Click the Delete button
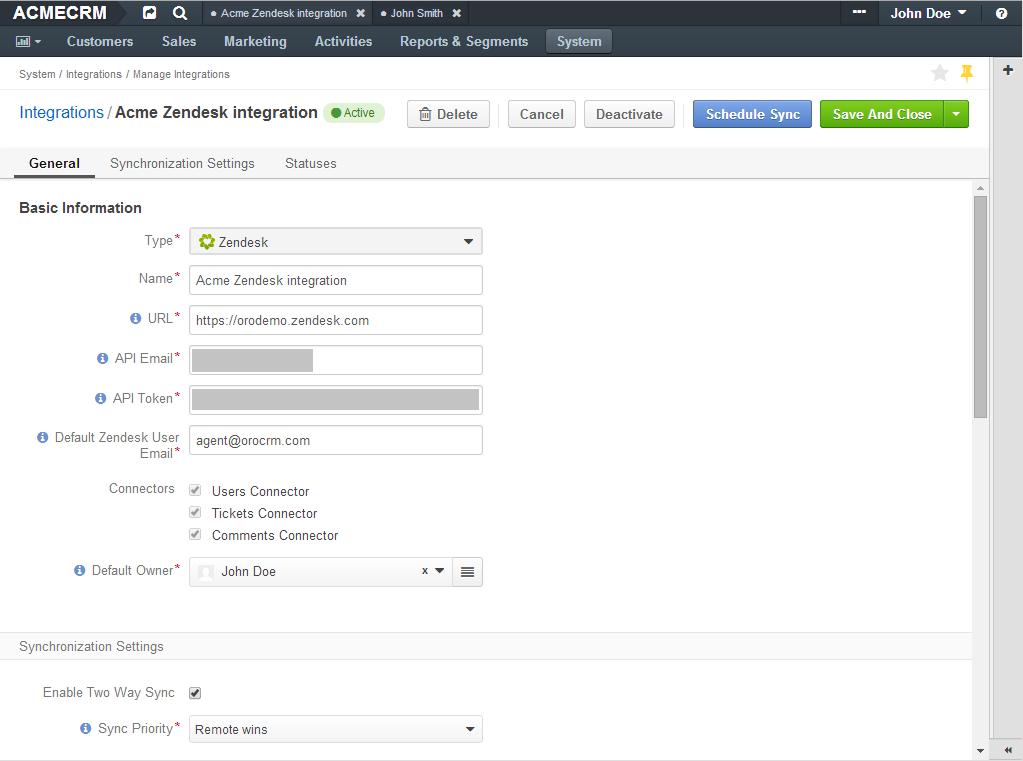Image resolution: width=1023 pixels, height=761 pixels. click(x=448, y=114)
